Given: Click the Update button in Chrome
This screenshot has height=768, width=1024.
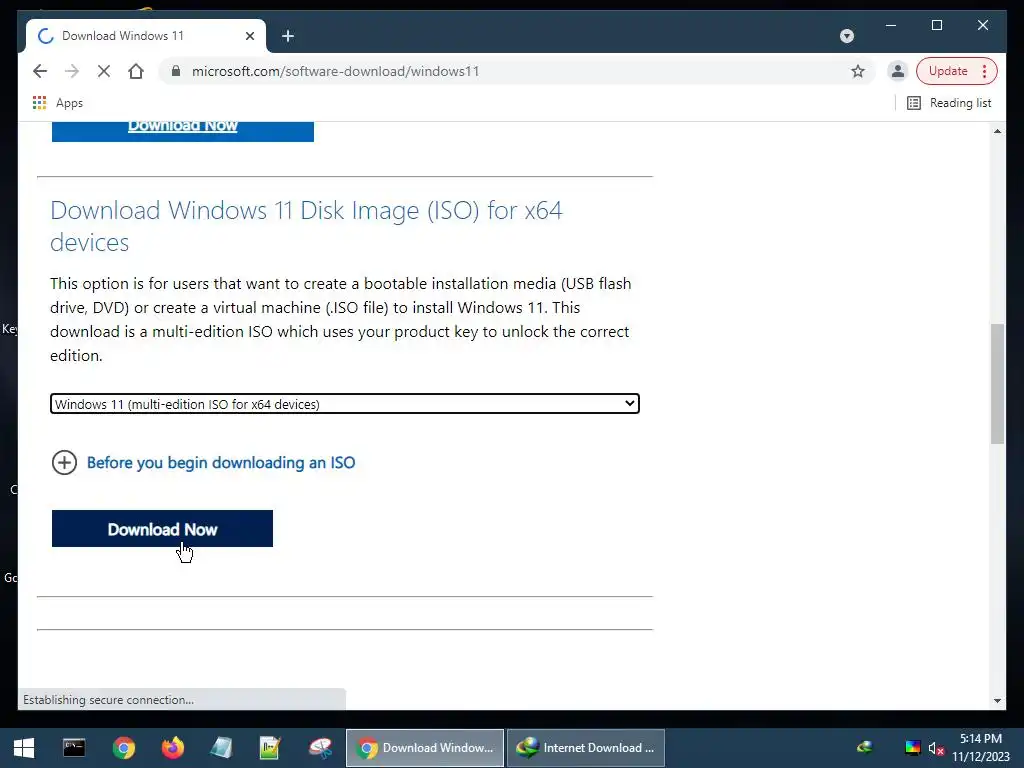Looking at the screenshot, I should coord(948,71).
